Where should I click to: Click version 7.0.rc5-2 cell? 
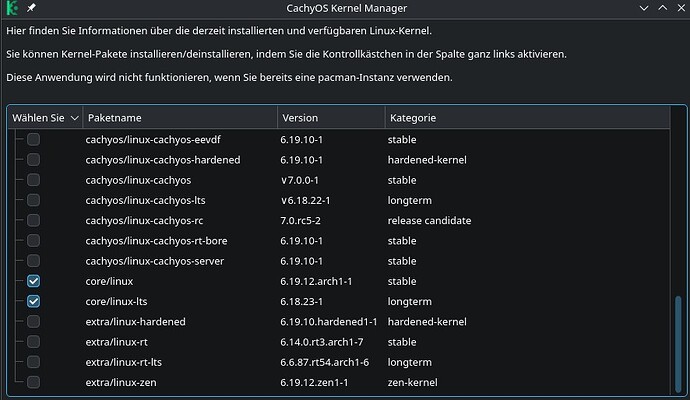coord(301,220)
